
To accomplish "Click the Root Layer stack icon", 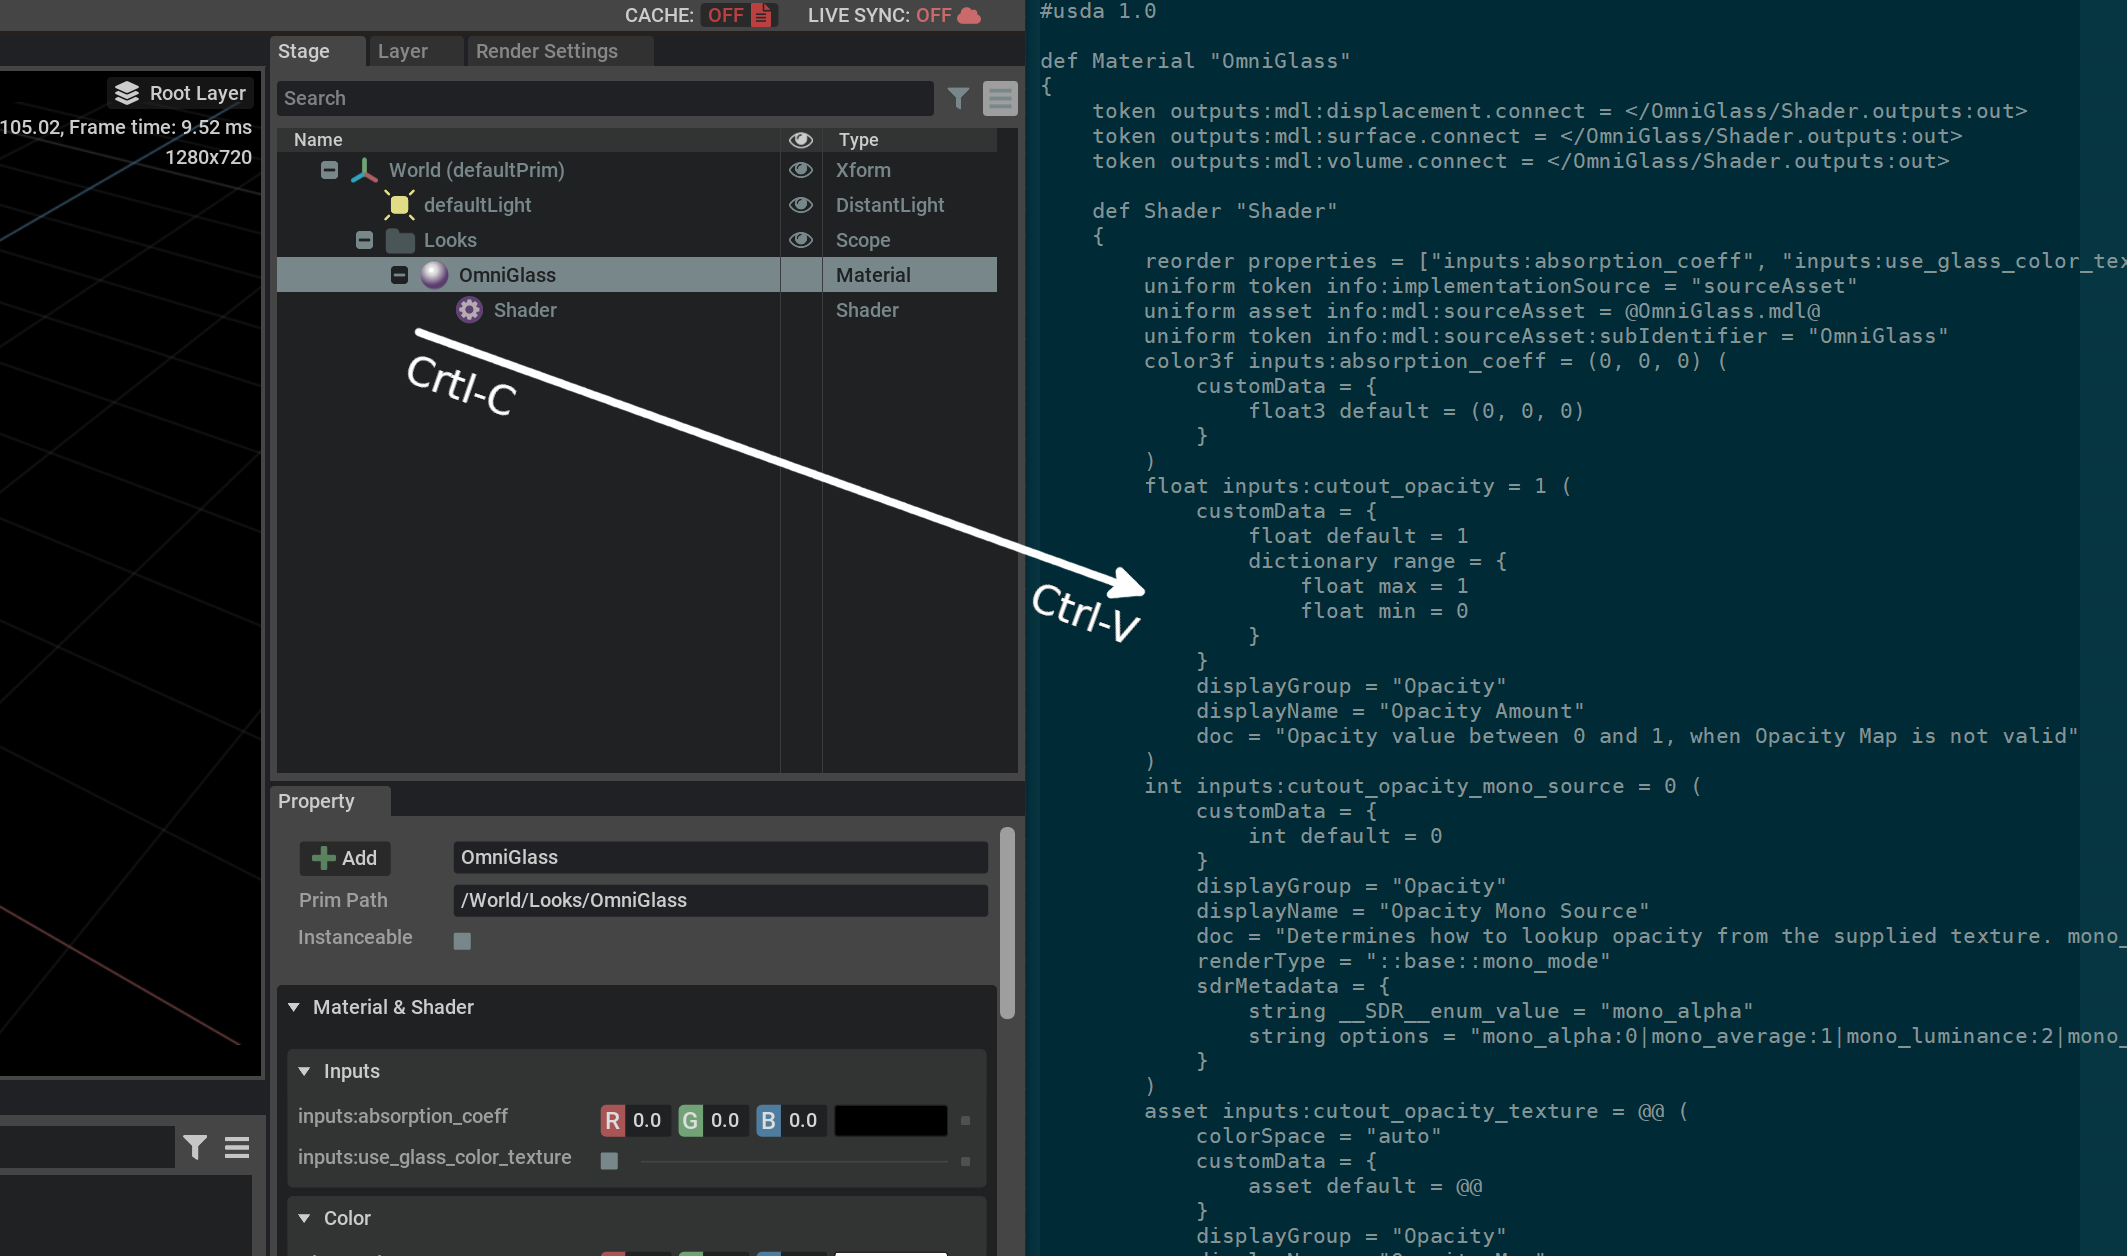I will point(127,93).
